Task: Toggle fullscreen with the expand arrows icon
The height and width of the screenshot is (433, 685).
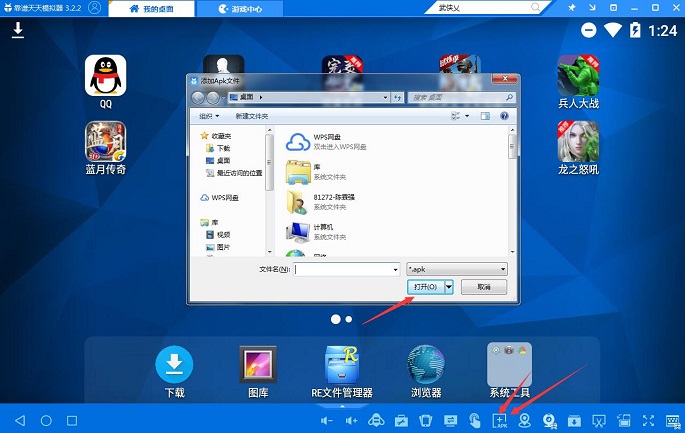Action: [648, 421]
